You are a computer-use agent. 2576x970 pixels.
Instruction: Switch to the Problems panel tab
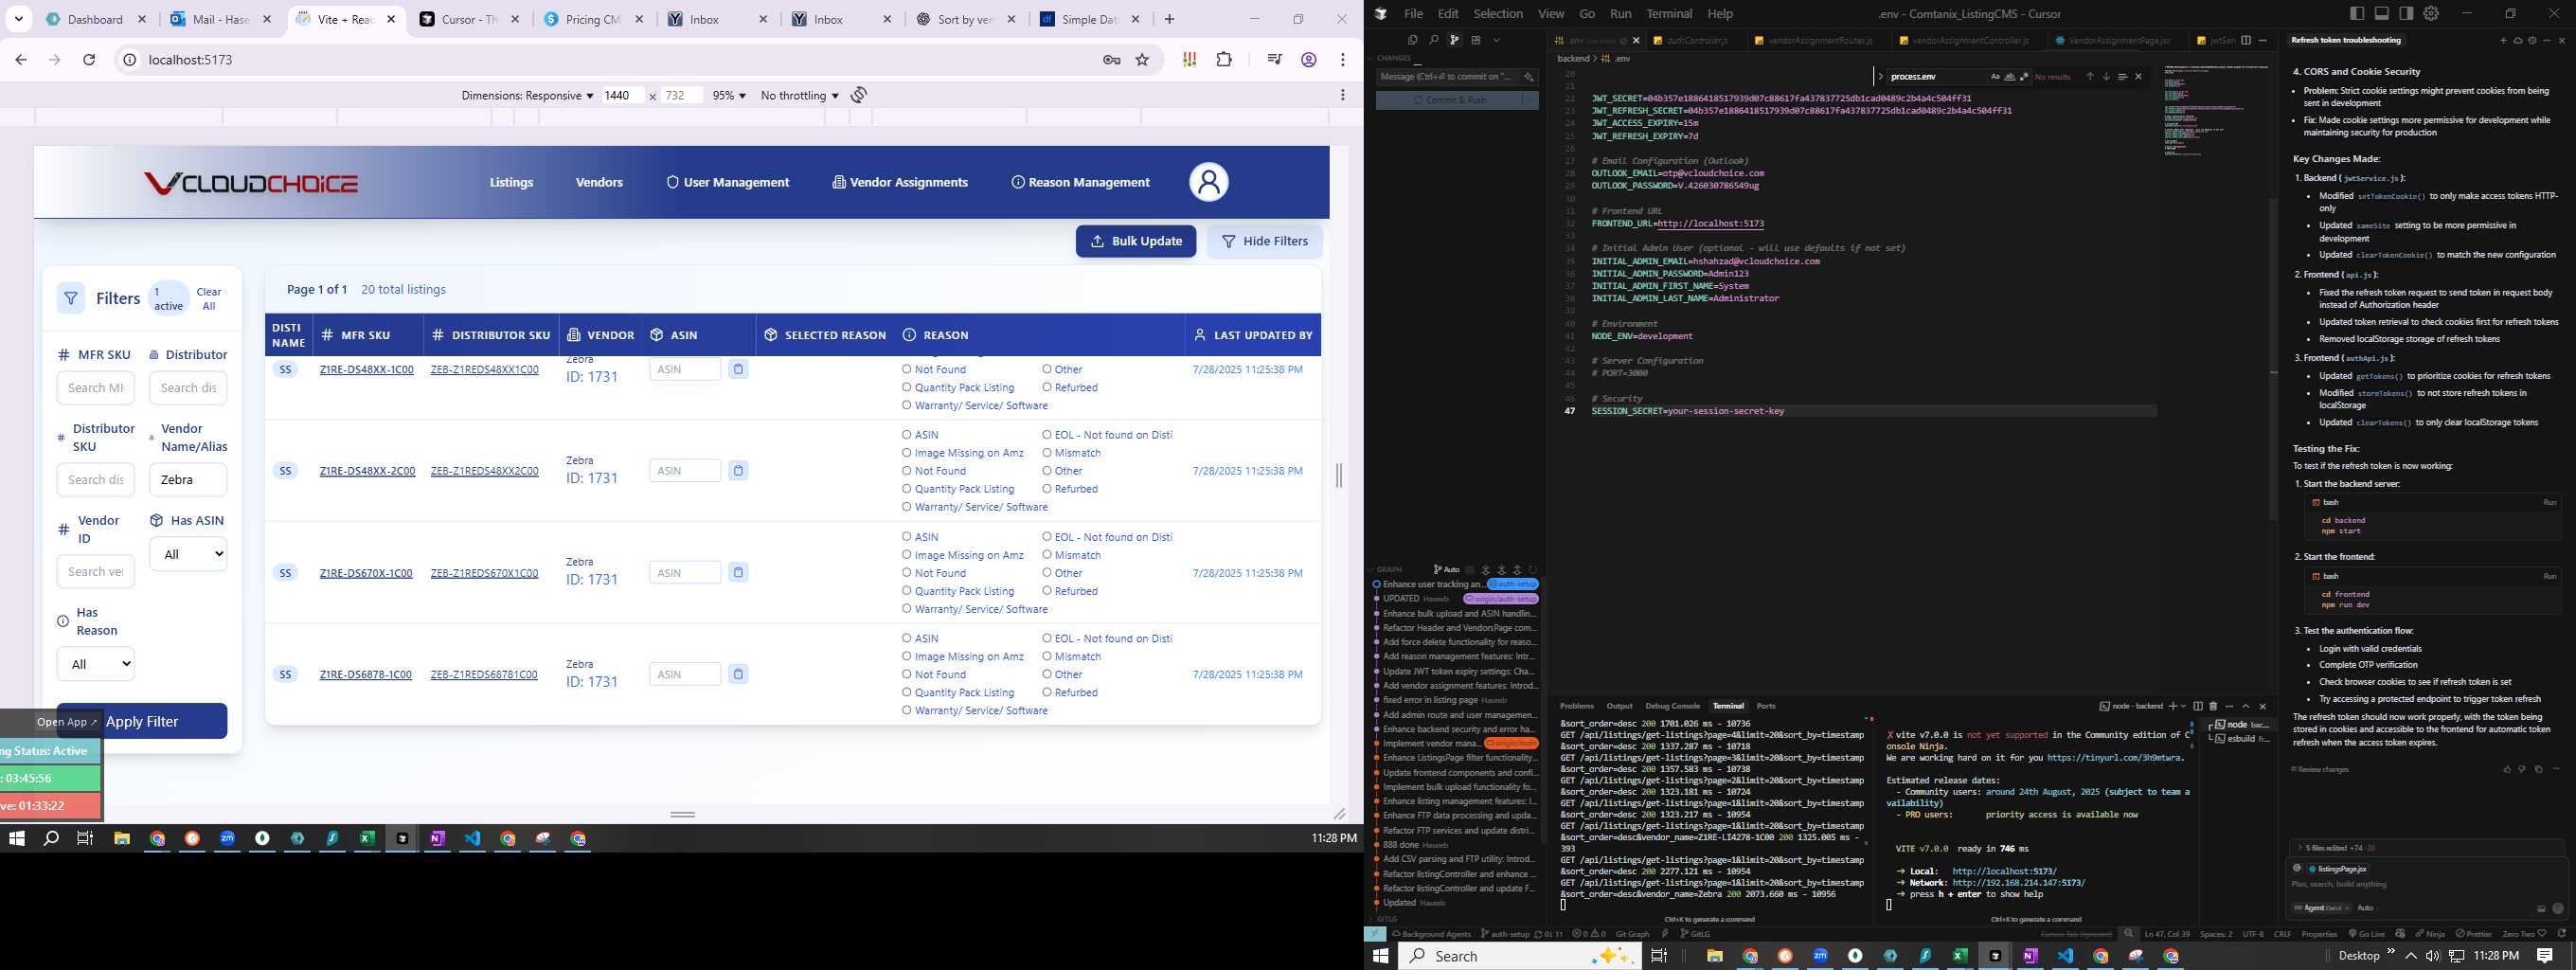point(1576,706)
